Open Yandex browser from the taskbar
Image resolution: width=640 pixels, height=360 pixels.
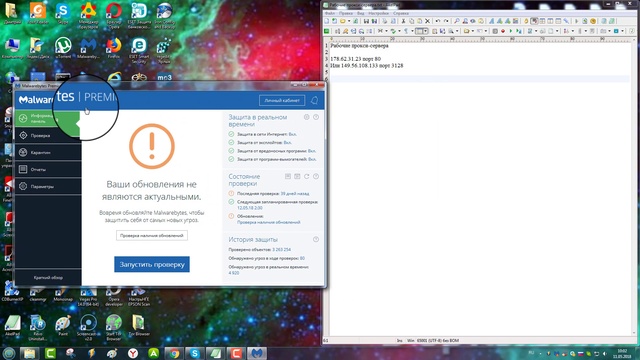pyautogui.click(x=133, y=353)
